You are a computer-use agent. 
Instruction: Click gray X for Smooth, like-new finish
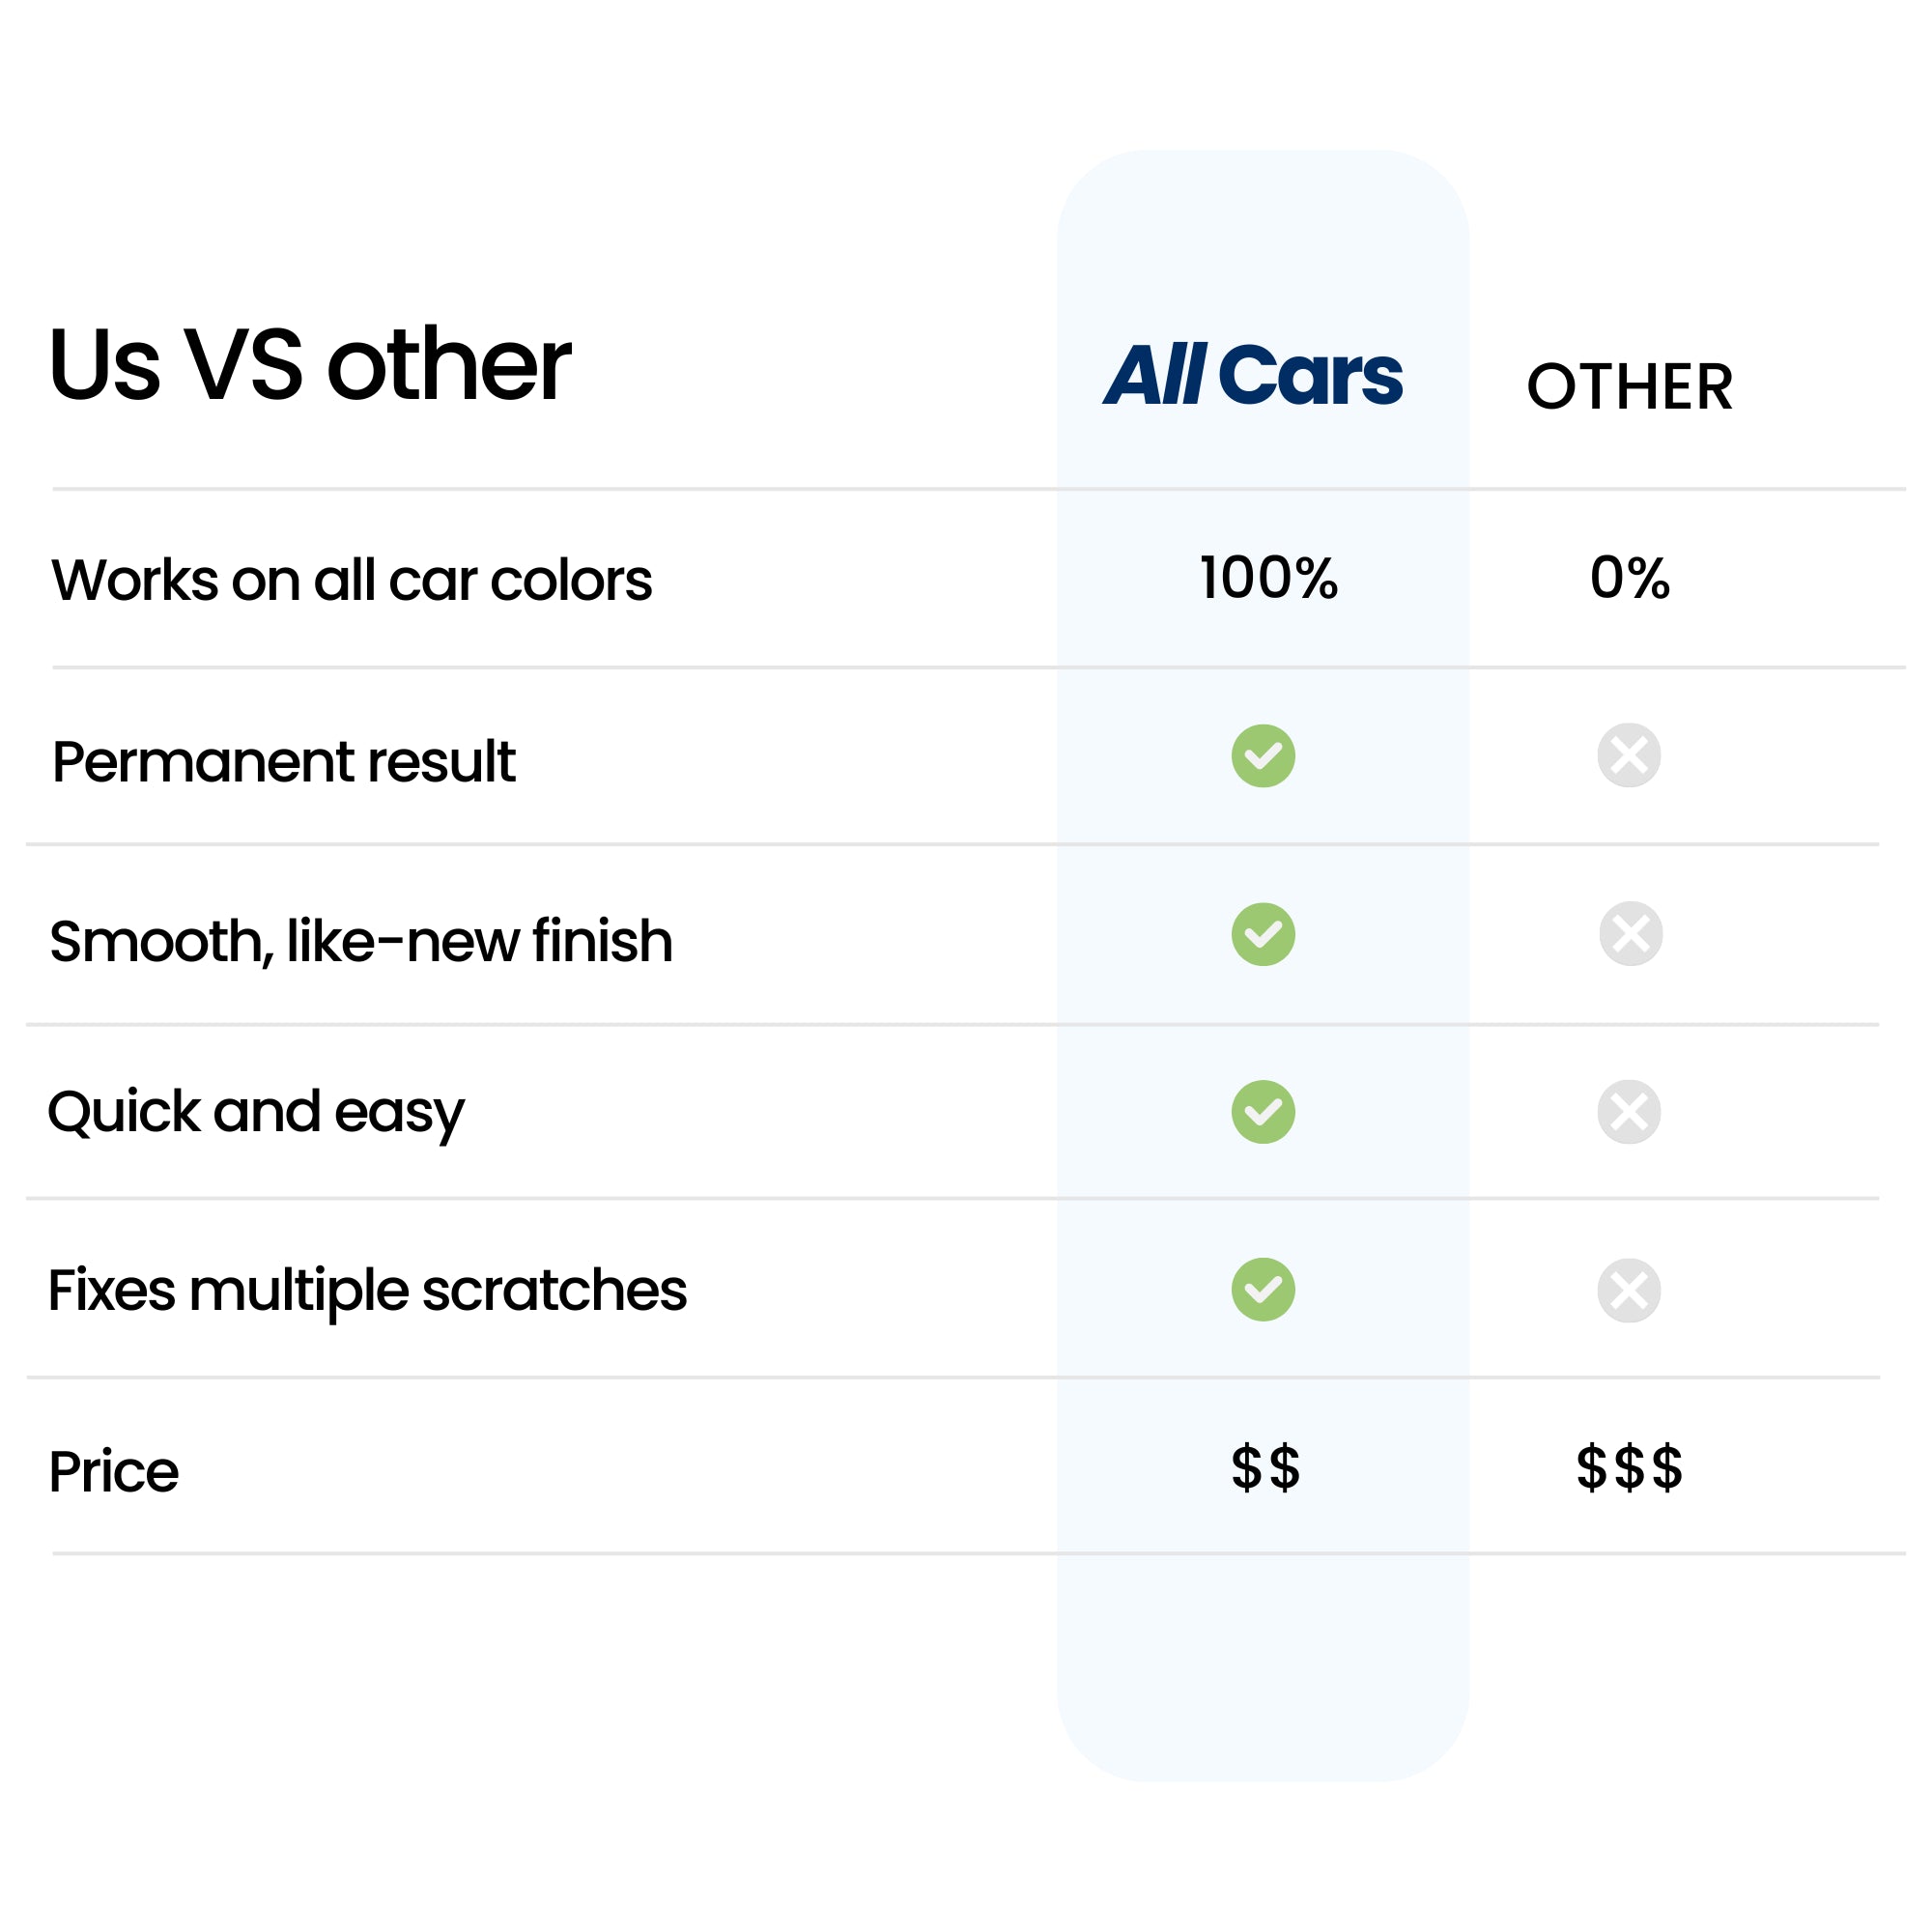point(1630,934)
